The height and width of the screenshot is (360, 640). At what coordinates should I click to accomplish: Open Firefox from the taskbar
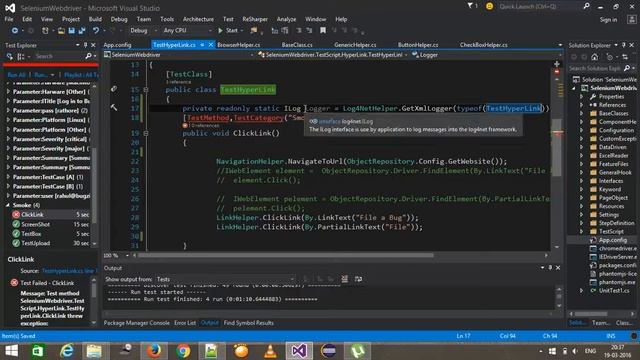[154, 351]
